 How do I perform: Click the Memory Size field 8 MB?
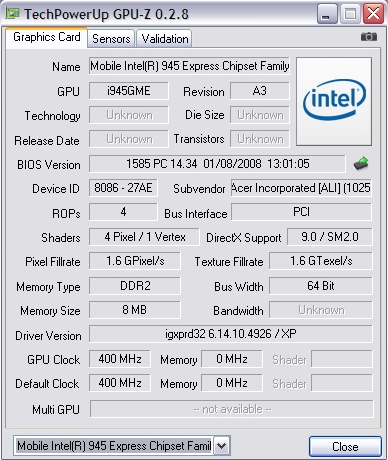tap(135, 310)
